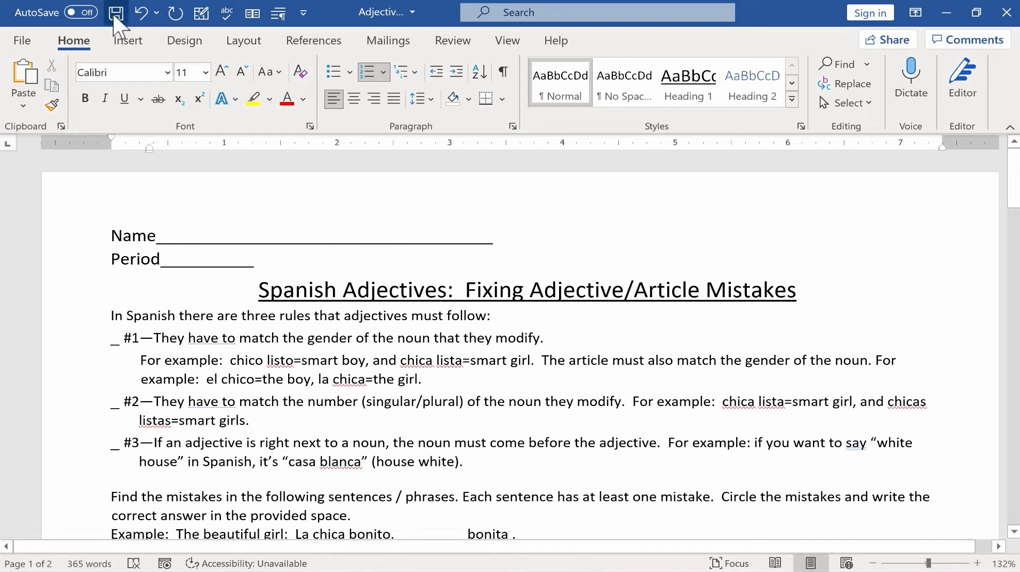Toggle Bold formatting
The image size is (1020, 572).
(x=85, y=99)
